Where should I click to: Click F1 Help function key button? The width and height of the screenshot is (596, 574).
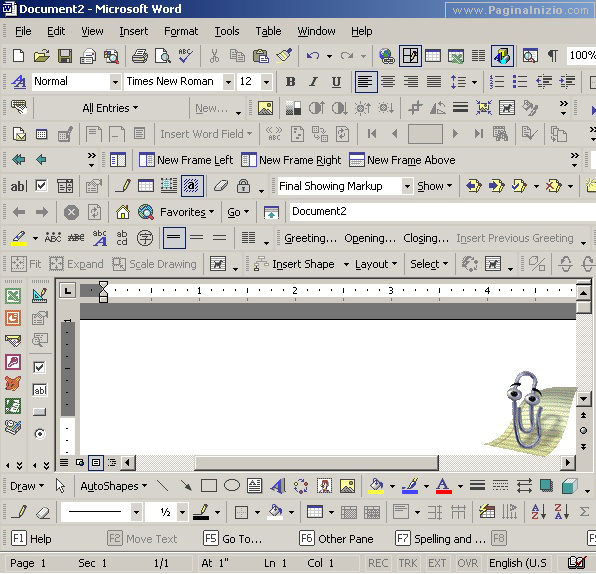coord(31,539)
